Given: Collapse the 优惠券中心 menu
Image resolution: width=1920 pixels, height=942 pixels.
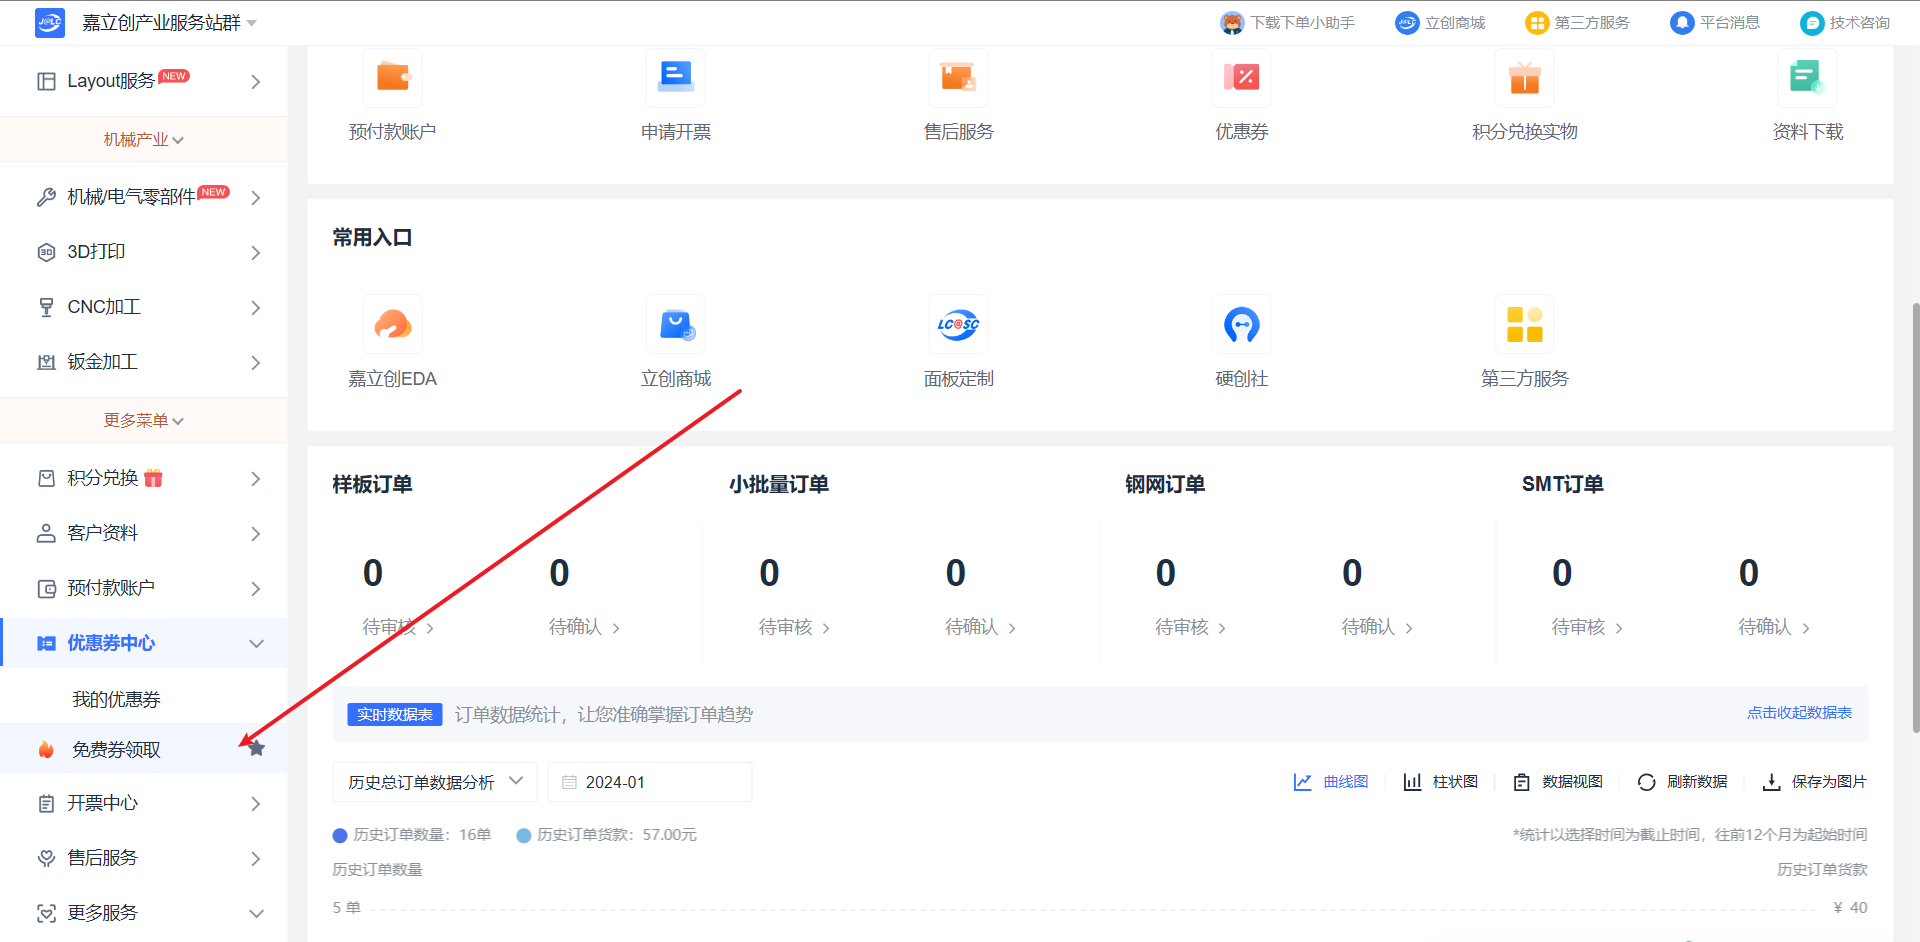Looking at the screenshot, I should point(144,643).
